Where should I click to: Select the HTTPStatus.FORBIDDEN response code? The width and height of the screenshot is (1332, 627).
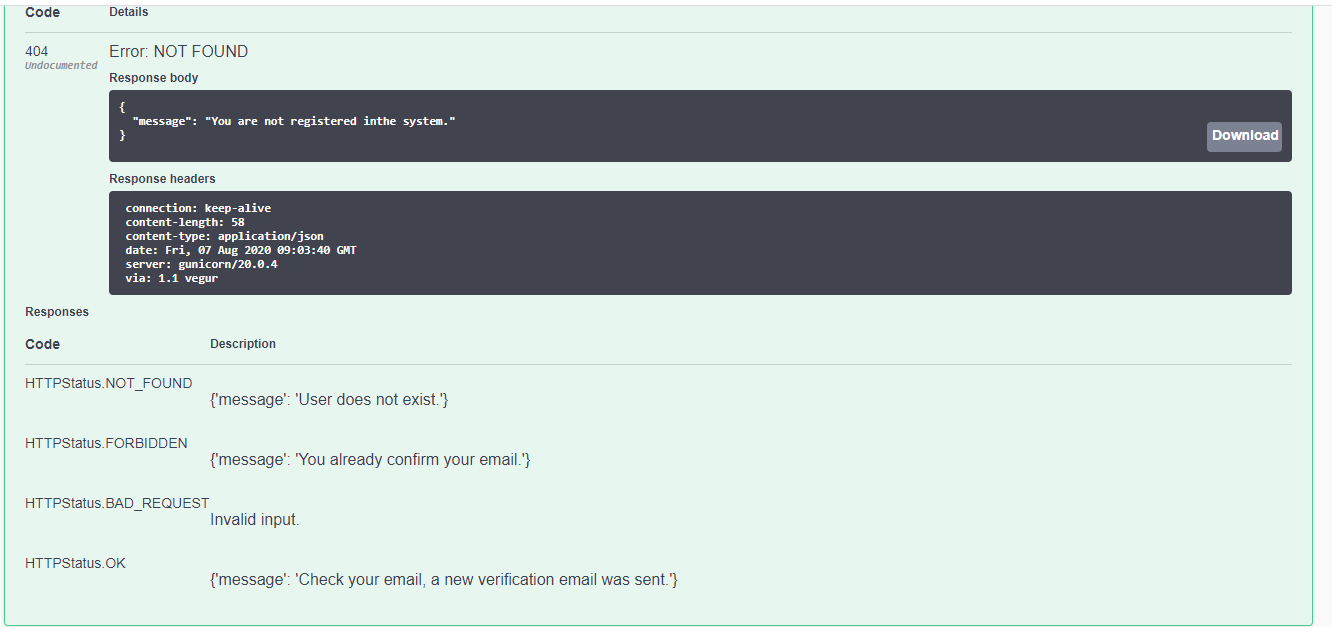(106, 443)
